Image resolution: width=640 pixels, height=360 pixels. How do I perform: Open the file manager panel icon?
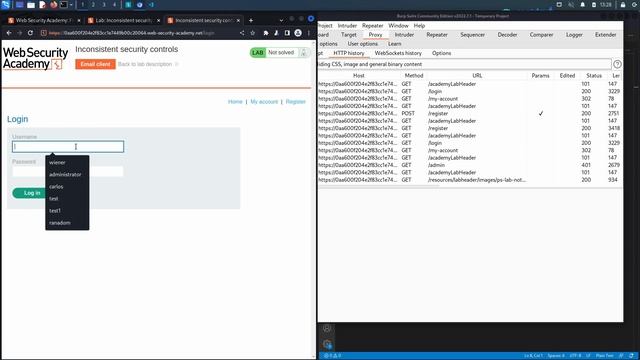[31, 5]
